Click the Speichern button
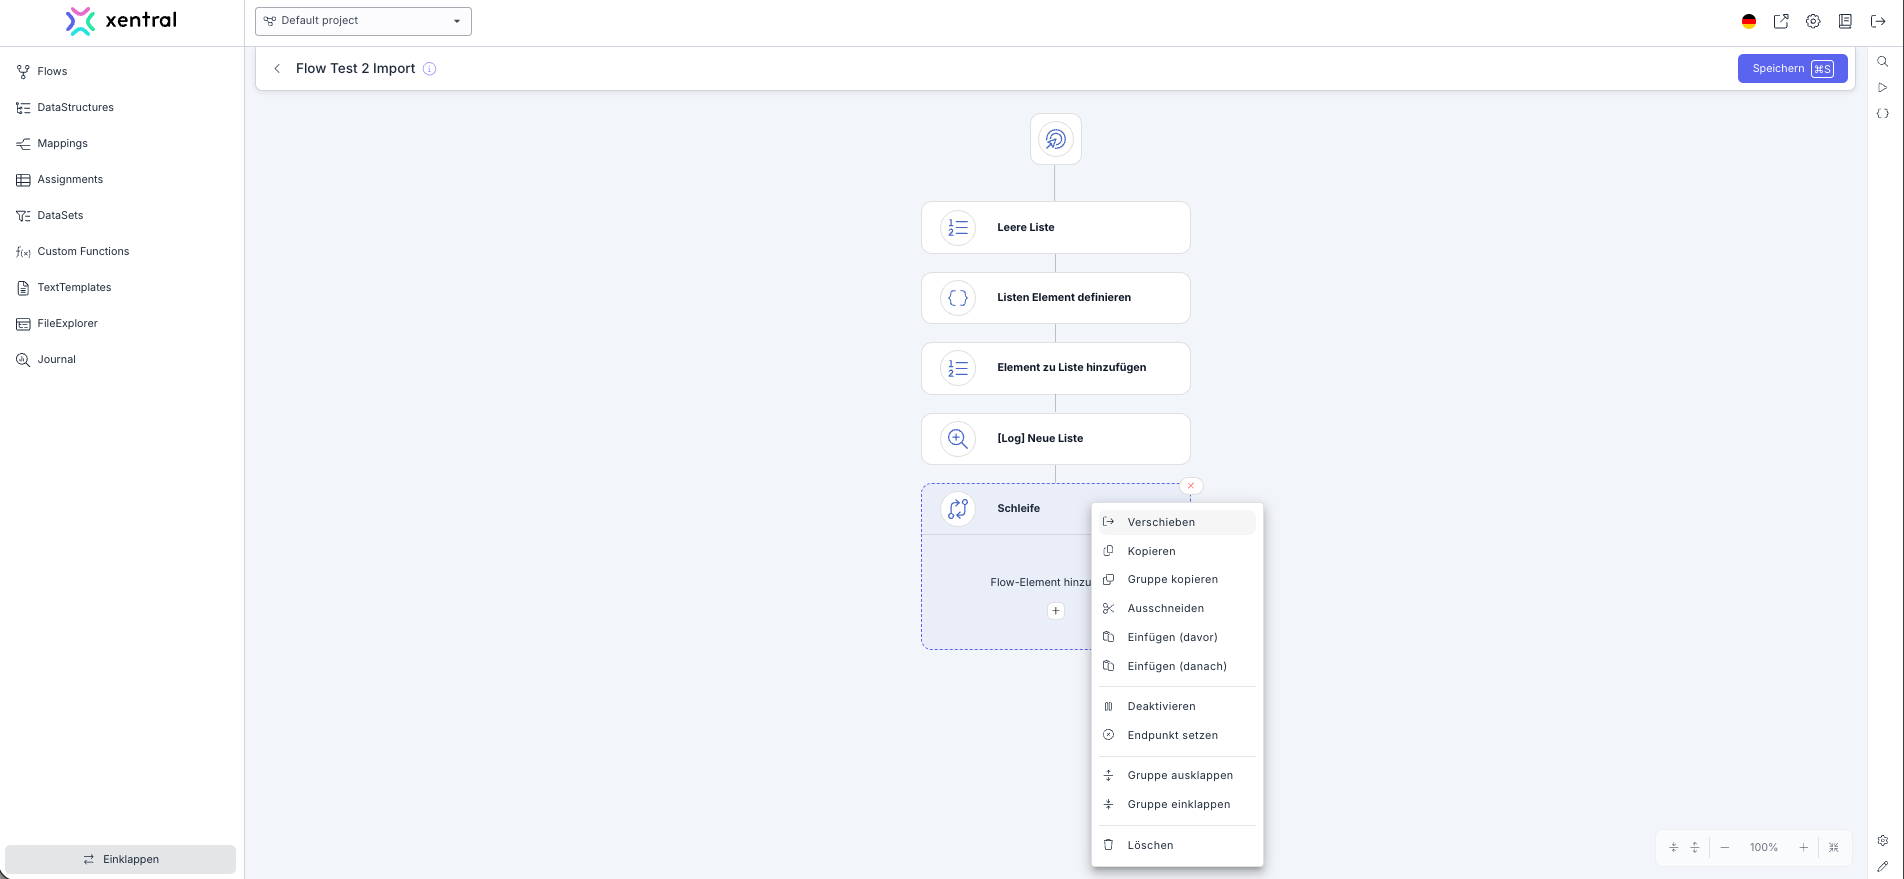The width and height of the screenshot is (1904, 879). coord(1791,69)
